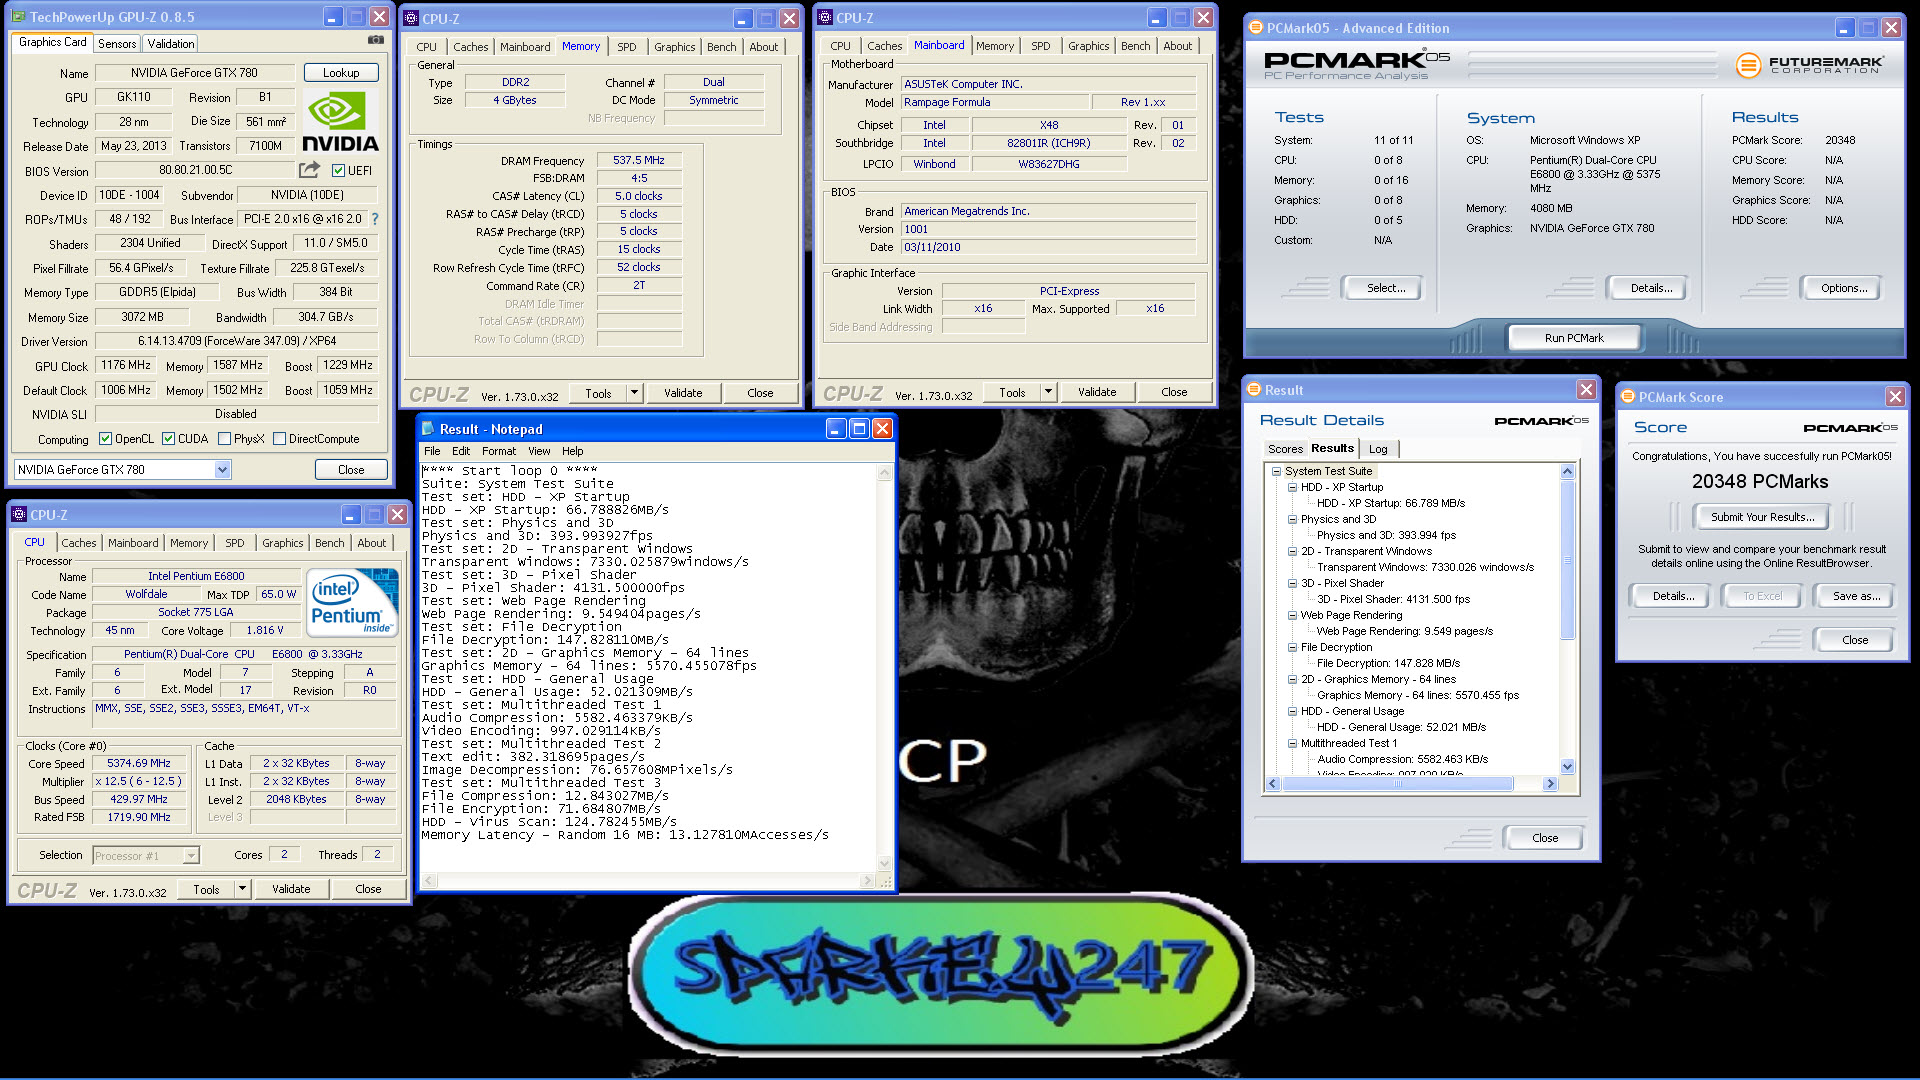Open the Processor #1 selection dropdown
Viewport: 1920px width, 1080px height.
191,856
